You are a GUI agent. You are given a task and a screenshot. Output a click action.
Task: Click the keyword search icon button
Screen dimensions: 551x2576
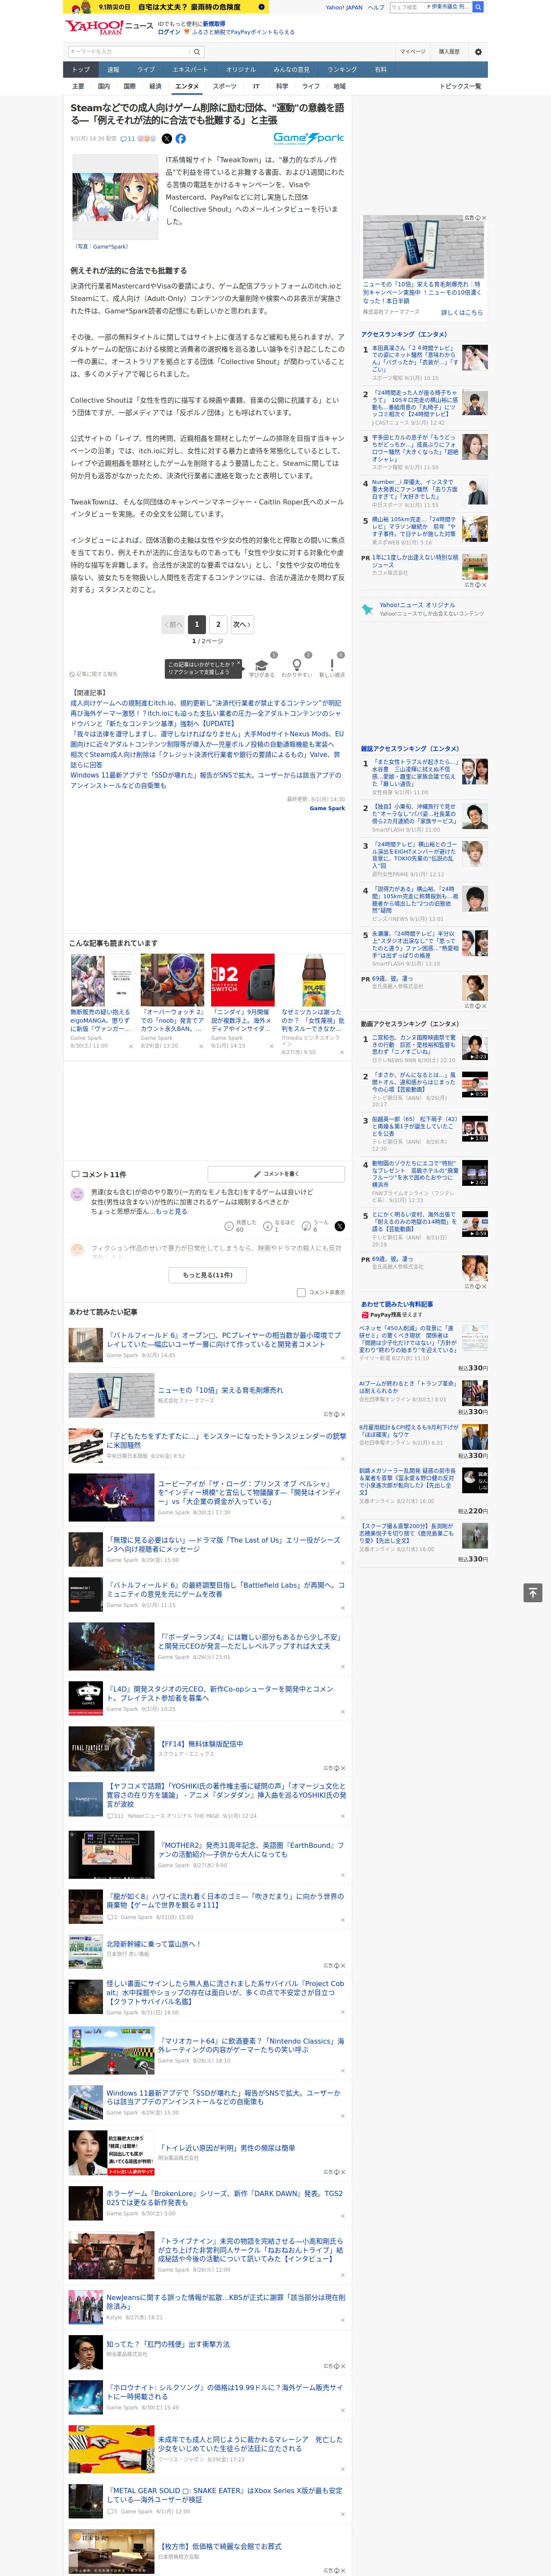point(197,52)
